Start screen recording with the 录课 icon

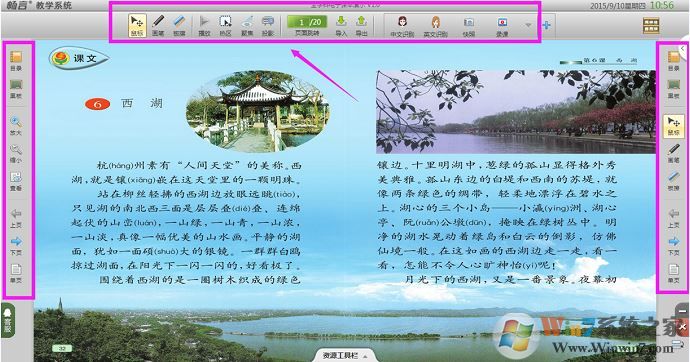pos(502,26)
